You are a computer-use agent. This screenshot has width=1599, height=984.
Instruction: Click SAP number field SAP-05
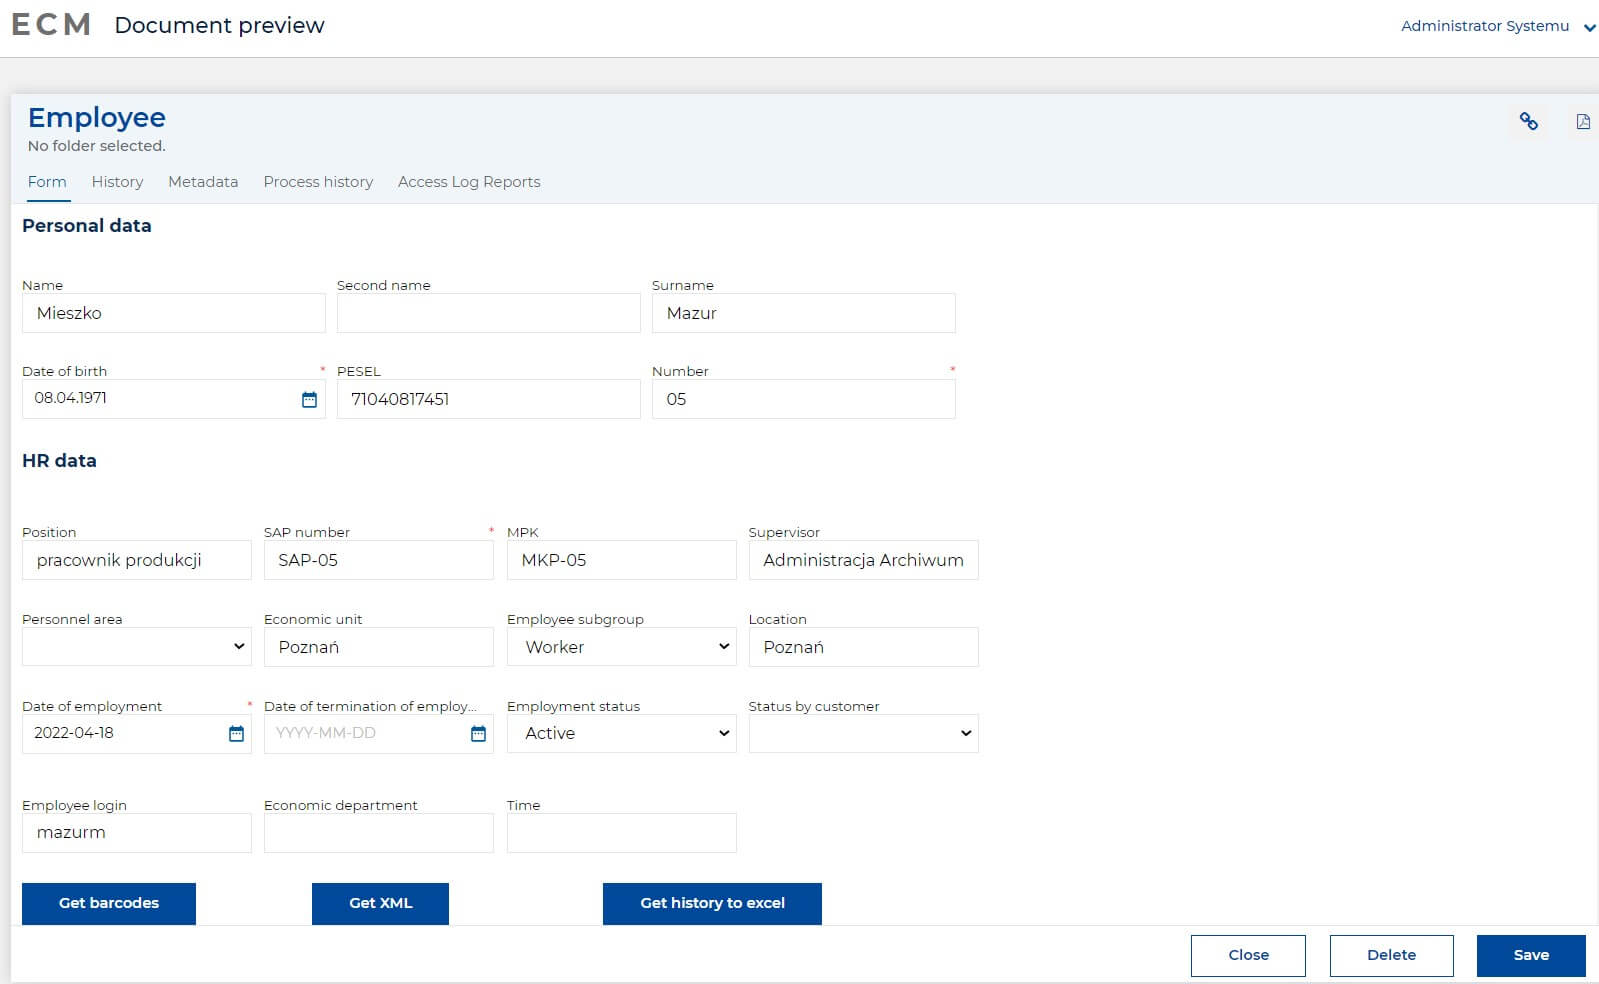point(379,560)
